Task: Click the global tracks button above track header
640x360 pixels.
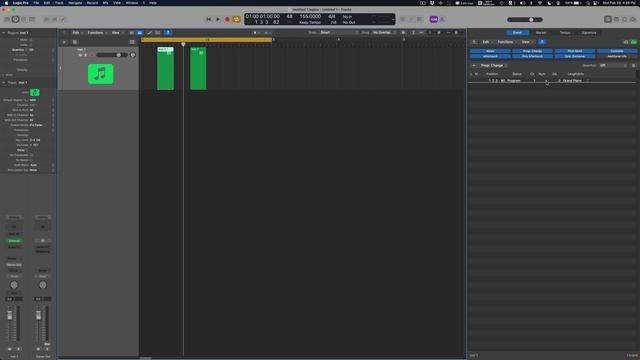Action: point(132,42)
